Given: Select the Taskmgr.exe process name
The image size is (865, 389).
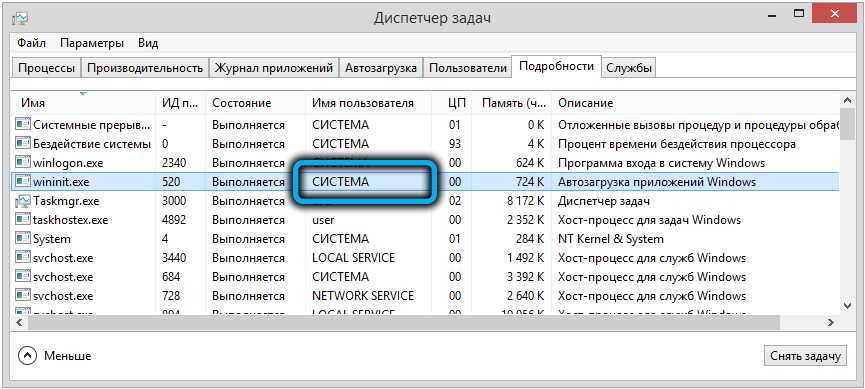Looking at the screenshot, I should 66,201.
